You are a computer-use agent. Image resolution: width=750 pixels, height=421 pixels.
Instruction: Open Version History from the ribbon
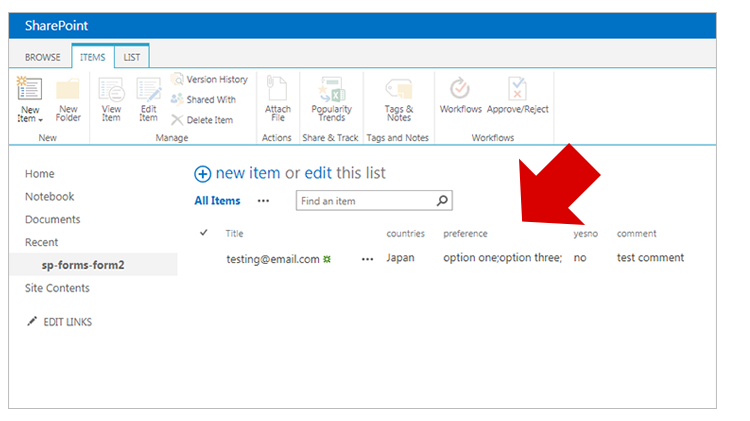210,79
